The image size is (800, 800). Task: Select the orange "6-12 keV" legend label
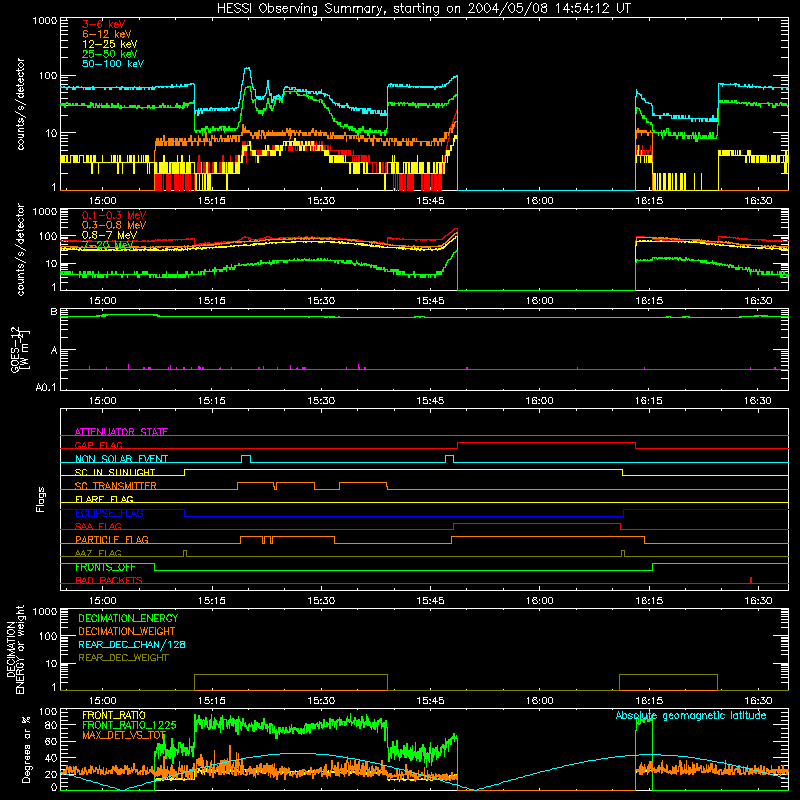[x=107, y=34]
